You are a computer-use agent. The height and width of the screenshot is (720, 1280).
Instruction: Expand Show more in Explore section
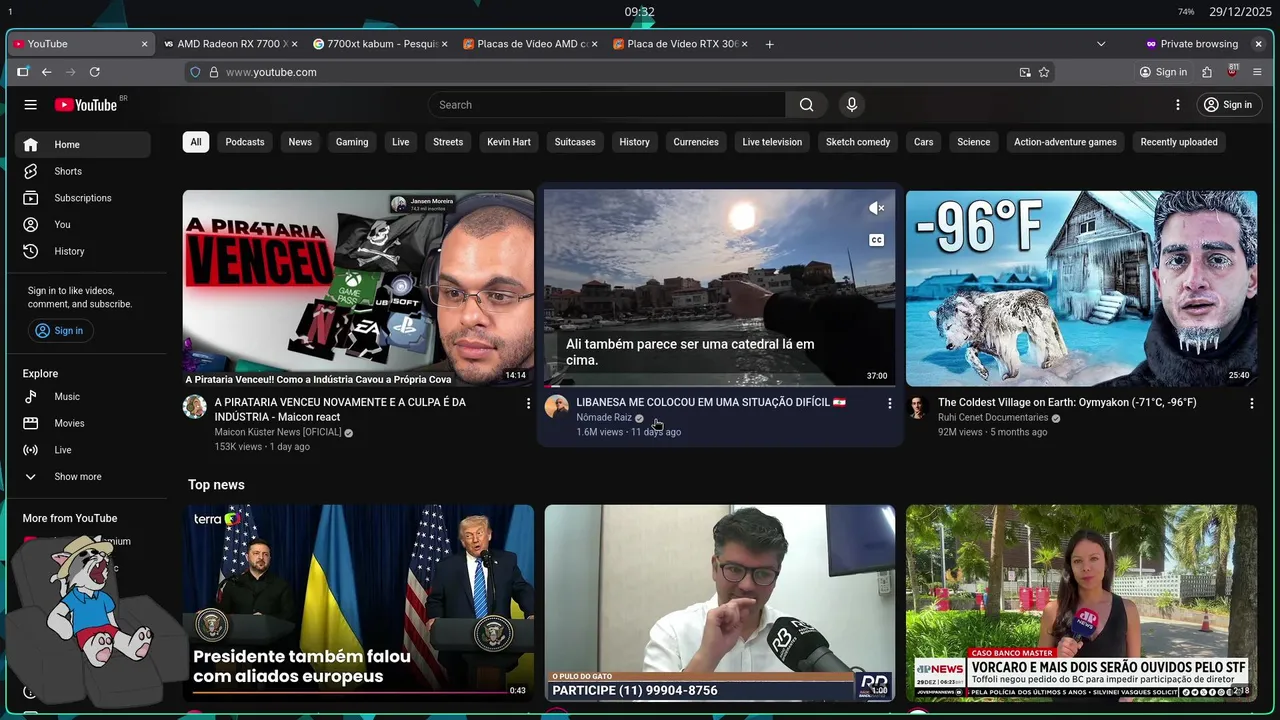pos(83,477)
